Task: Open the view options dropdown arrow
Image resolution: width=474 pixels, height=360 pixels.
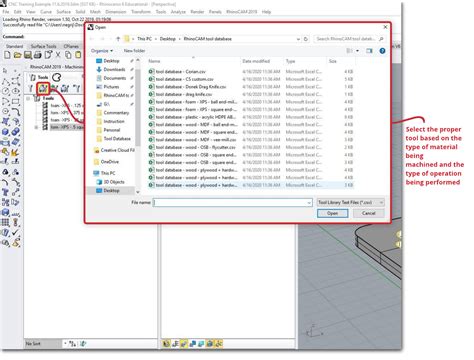Action: click(358, 51)
